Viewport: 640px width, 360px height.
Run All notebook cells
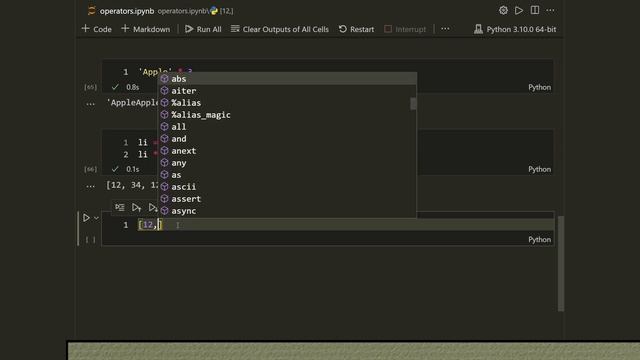[x=203, y=29]
